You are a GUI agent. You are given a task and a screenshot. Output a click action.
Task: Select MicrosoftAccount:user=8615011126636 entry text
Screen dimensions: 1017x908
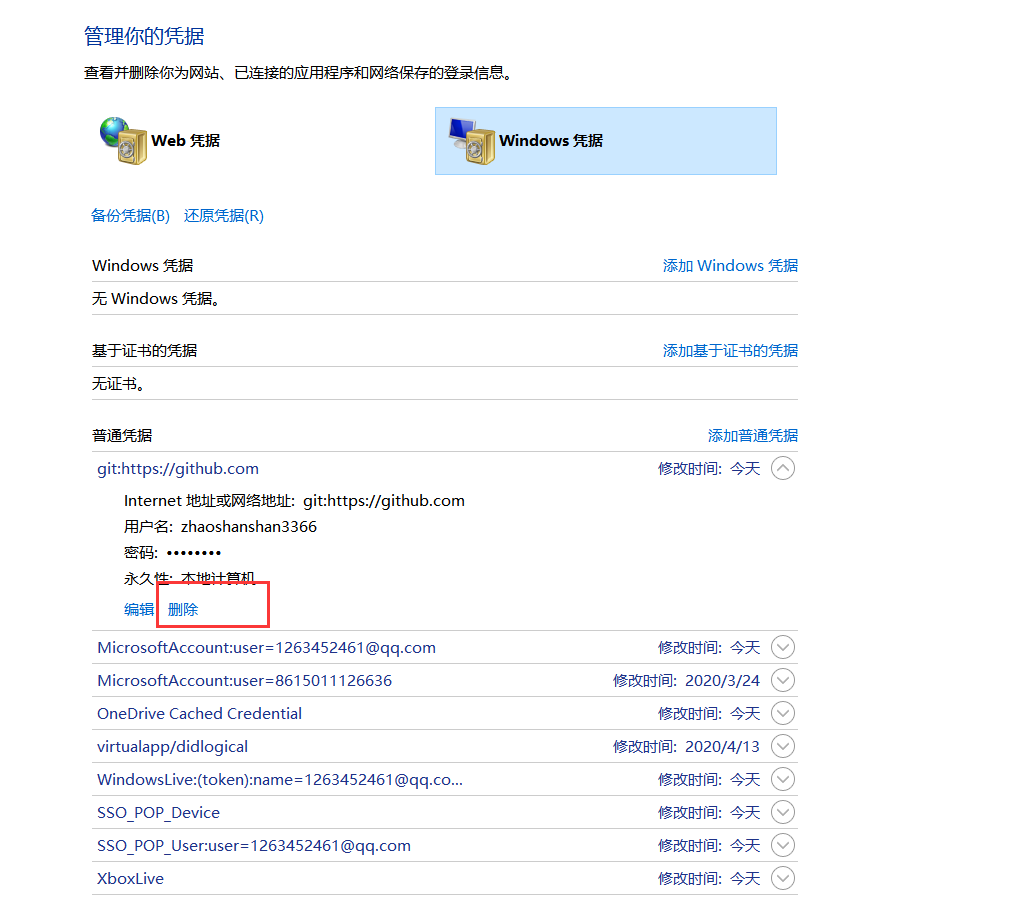(245, 681)
